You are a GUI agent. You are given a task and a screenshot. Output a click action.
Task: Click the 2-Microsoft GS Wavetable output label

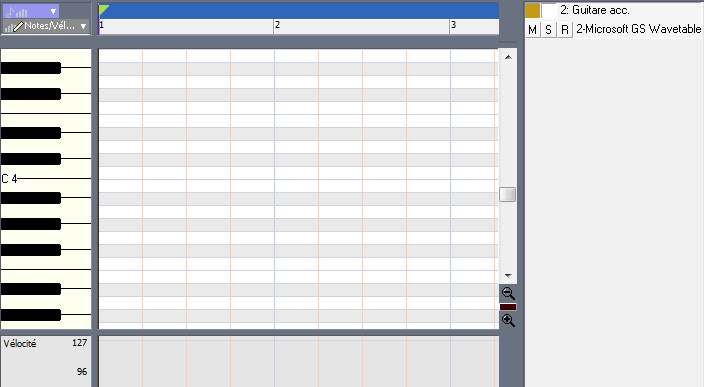[x=638, y=29]
